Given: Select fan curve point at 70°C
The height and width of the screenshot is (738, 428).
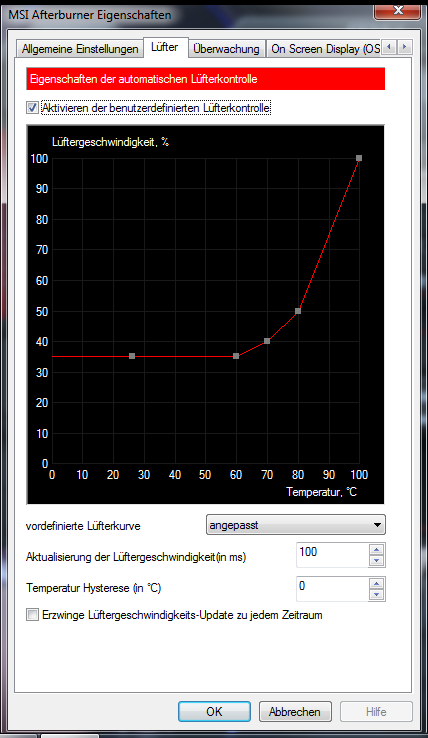Looking at the screenshot, I should 267,341.
